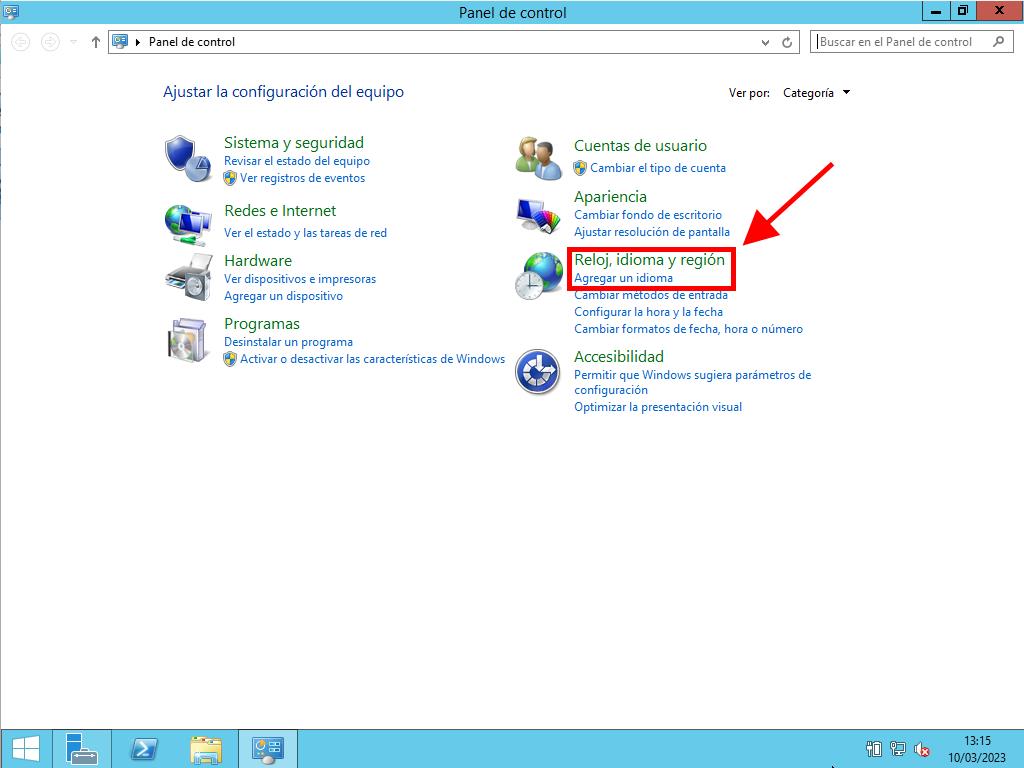Viewport: 1024px width, 768px height.
Task: Open the Redes e Internet globe icon
Action: pos(188,224)
